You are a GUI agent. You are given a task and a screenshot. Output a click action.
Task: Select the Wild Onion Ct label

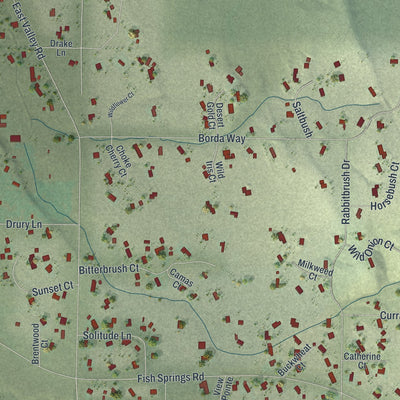[x=371, y=249]
